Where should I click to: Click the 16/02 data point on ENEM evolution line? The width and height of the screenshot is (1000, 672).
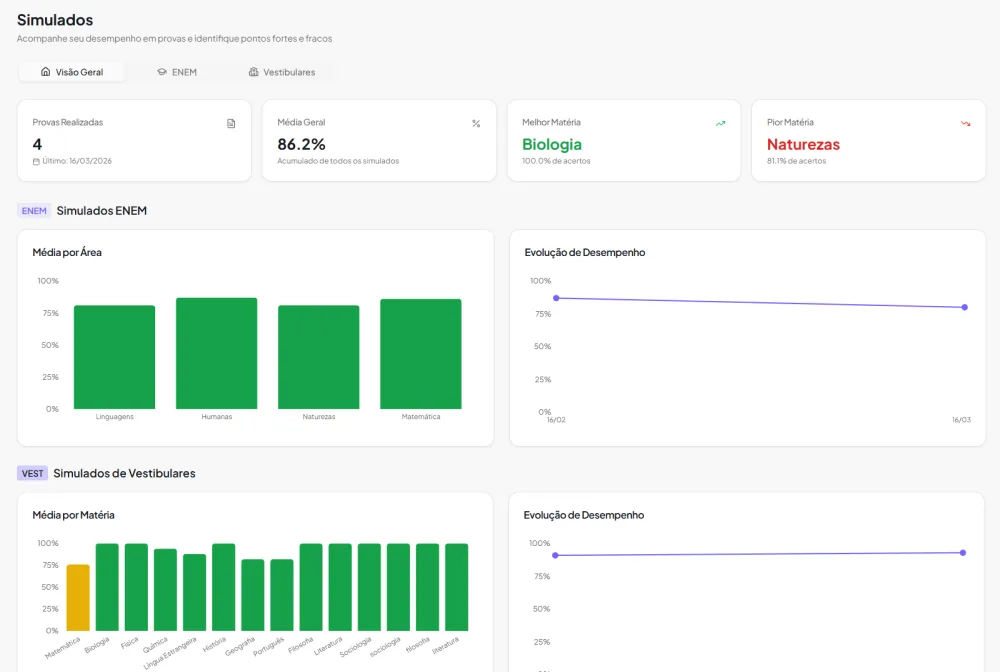click(x=556, y=298)
